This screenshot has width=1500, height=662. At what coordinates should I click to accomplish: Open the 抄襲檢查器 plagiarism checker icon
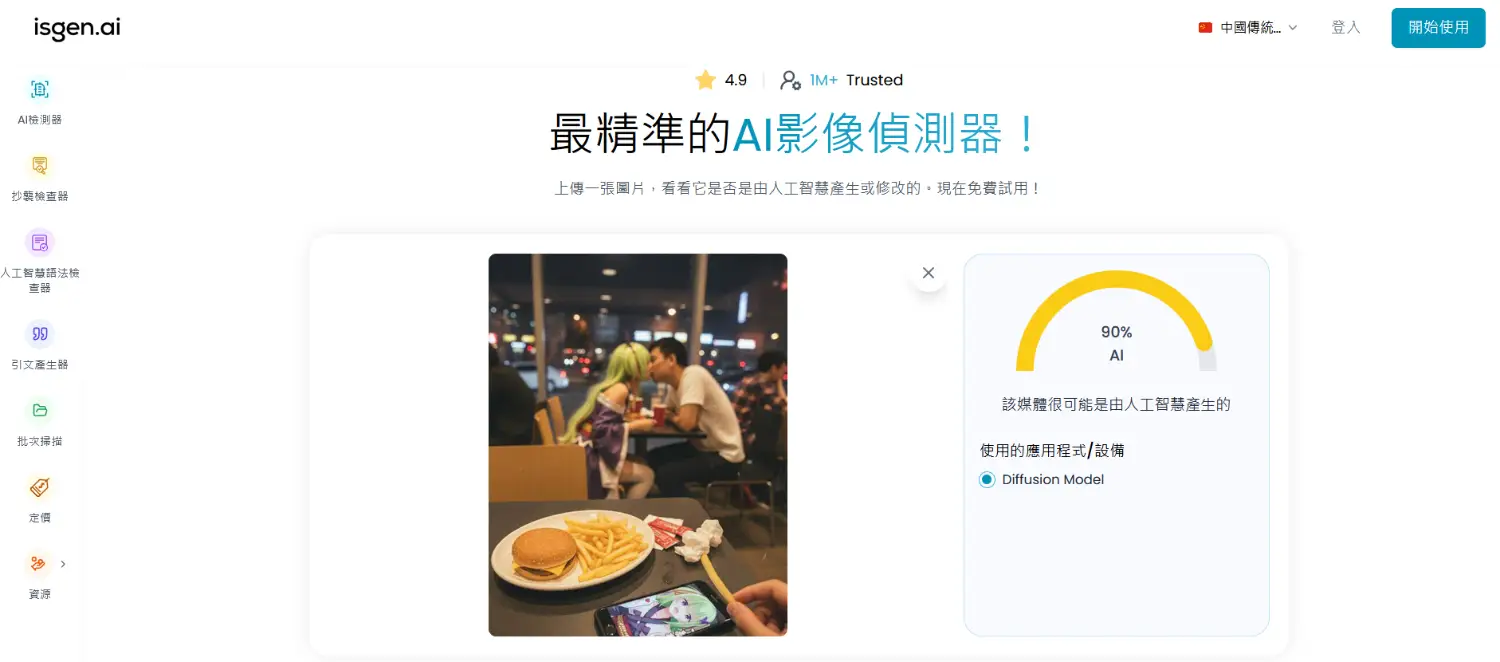(x=40, y=166)
